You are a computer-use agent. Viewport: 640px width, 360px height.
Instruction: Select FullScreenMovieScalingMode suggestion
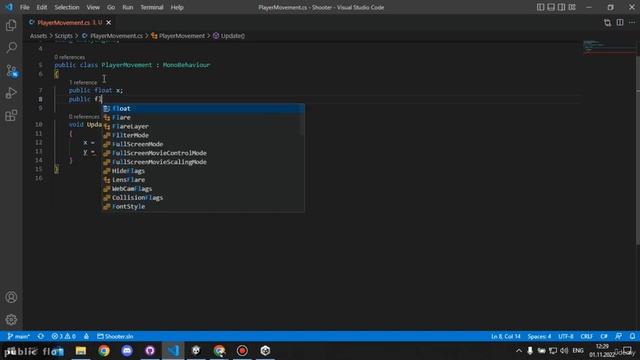pos(203,162)
